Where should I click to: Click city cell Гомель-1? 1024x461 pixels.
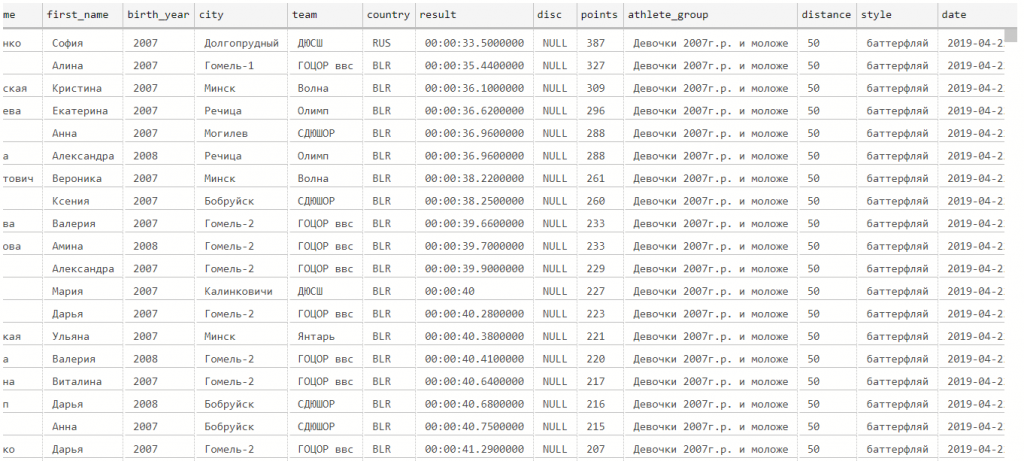(x=229, y=66)
